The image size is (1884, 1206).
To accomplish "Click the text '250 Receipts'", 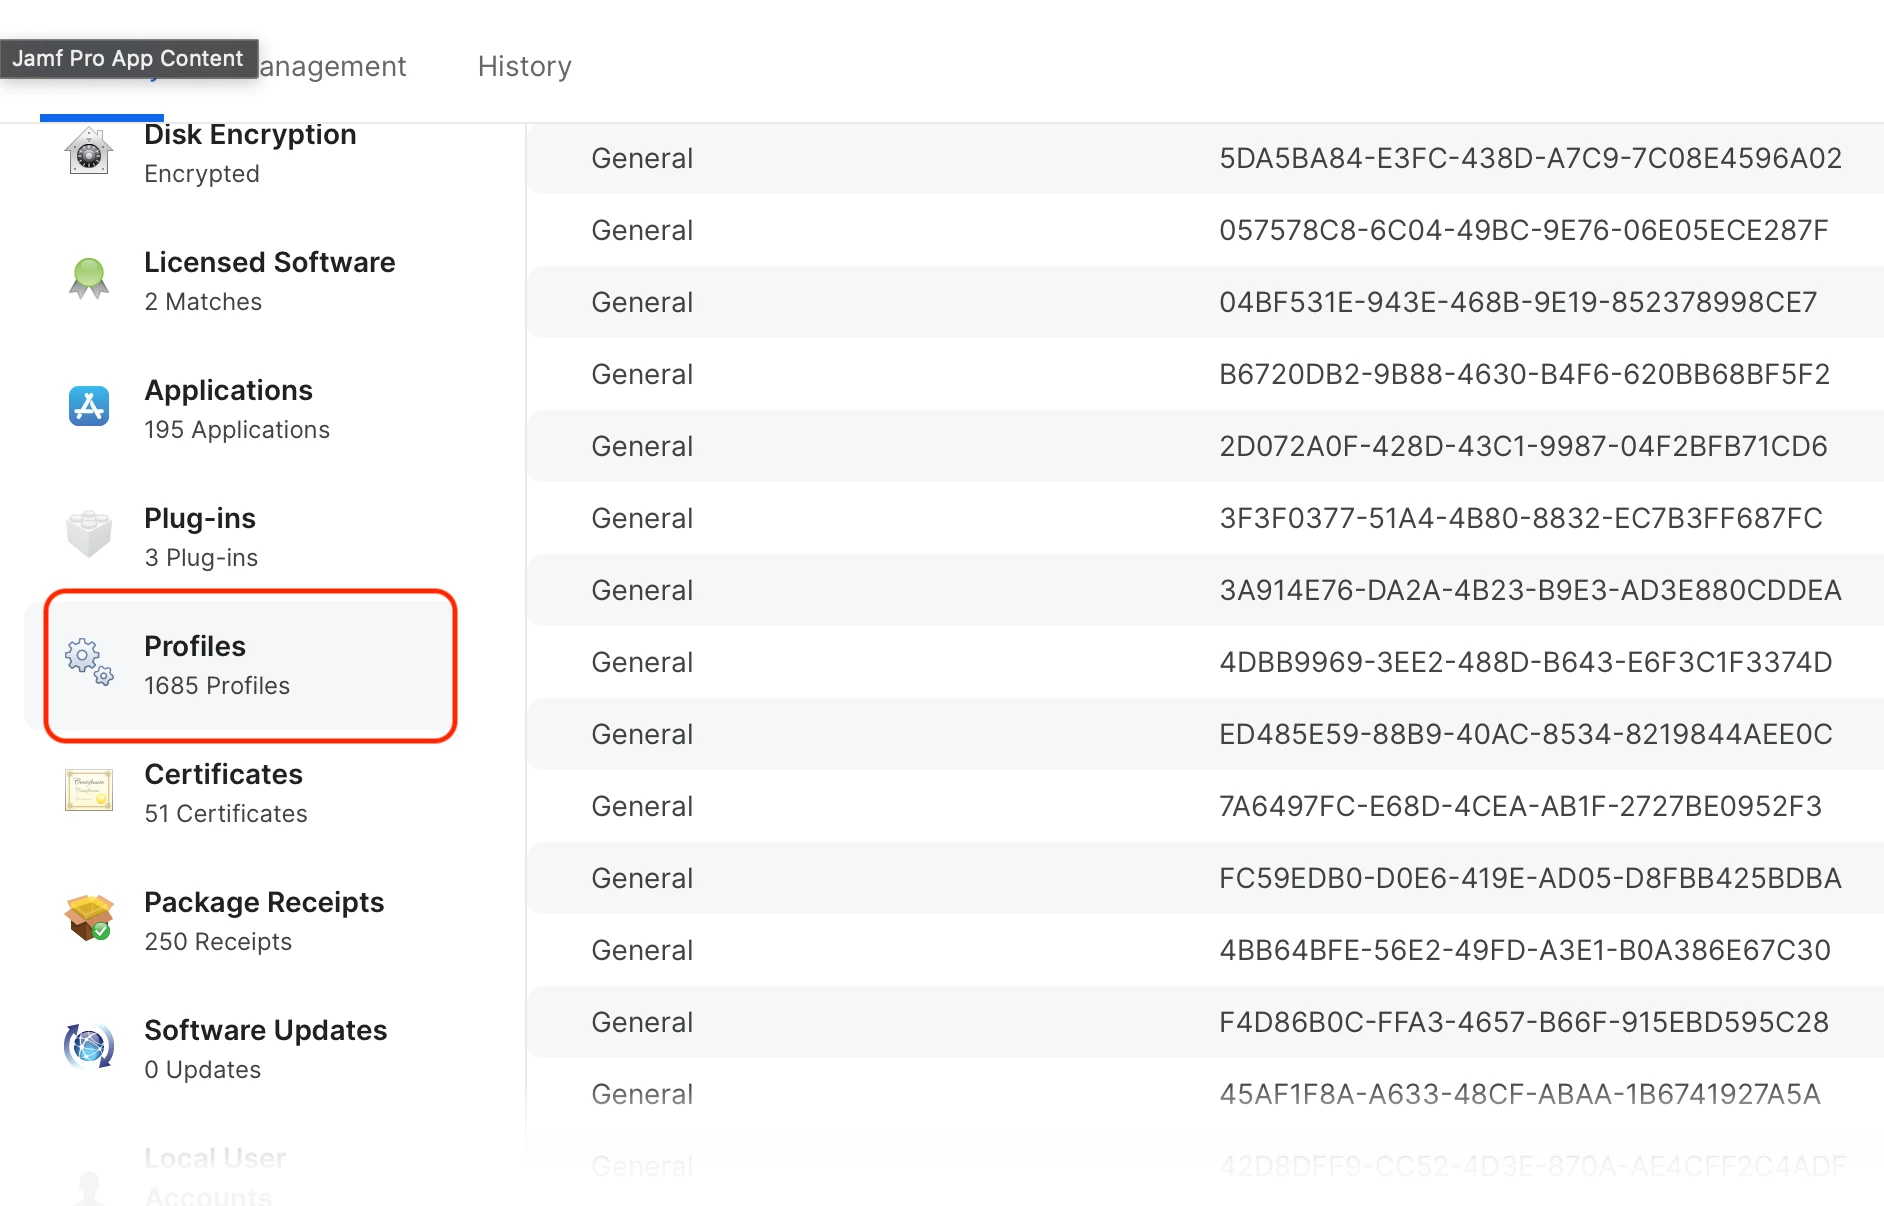I will [218, 942].
